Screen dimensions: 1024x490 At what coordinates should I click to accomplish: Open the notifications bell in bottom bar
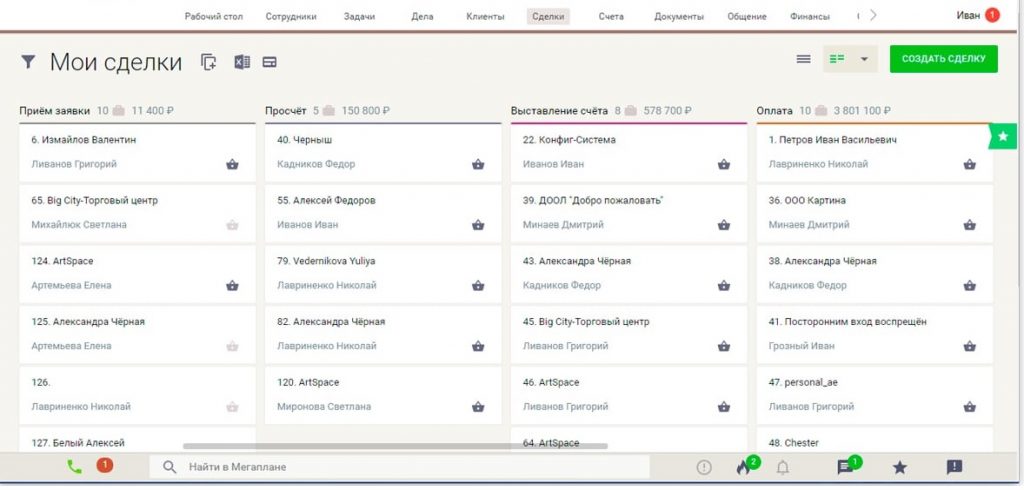click(x=783, y=467)
